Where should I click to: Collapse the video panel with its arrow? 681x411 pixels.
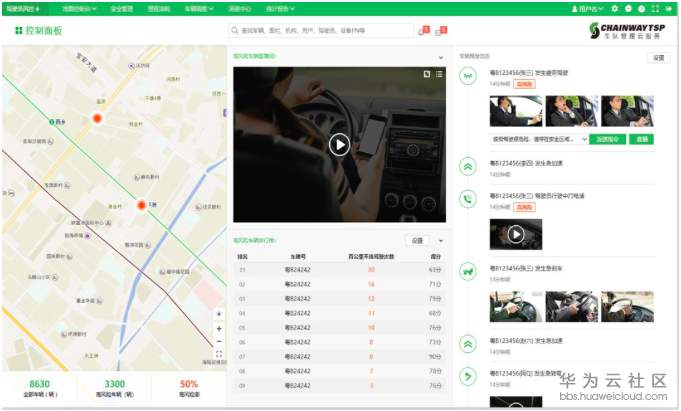(441, 57)
